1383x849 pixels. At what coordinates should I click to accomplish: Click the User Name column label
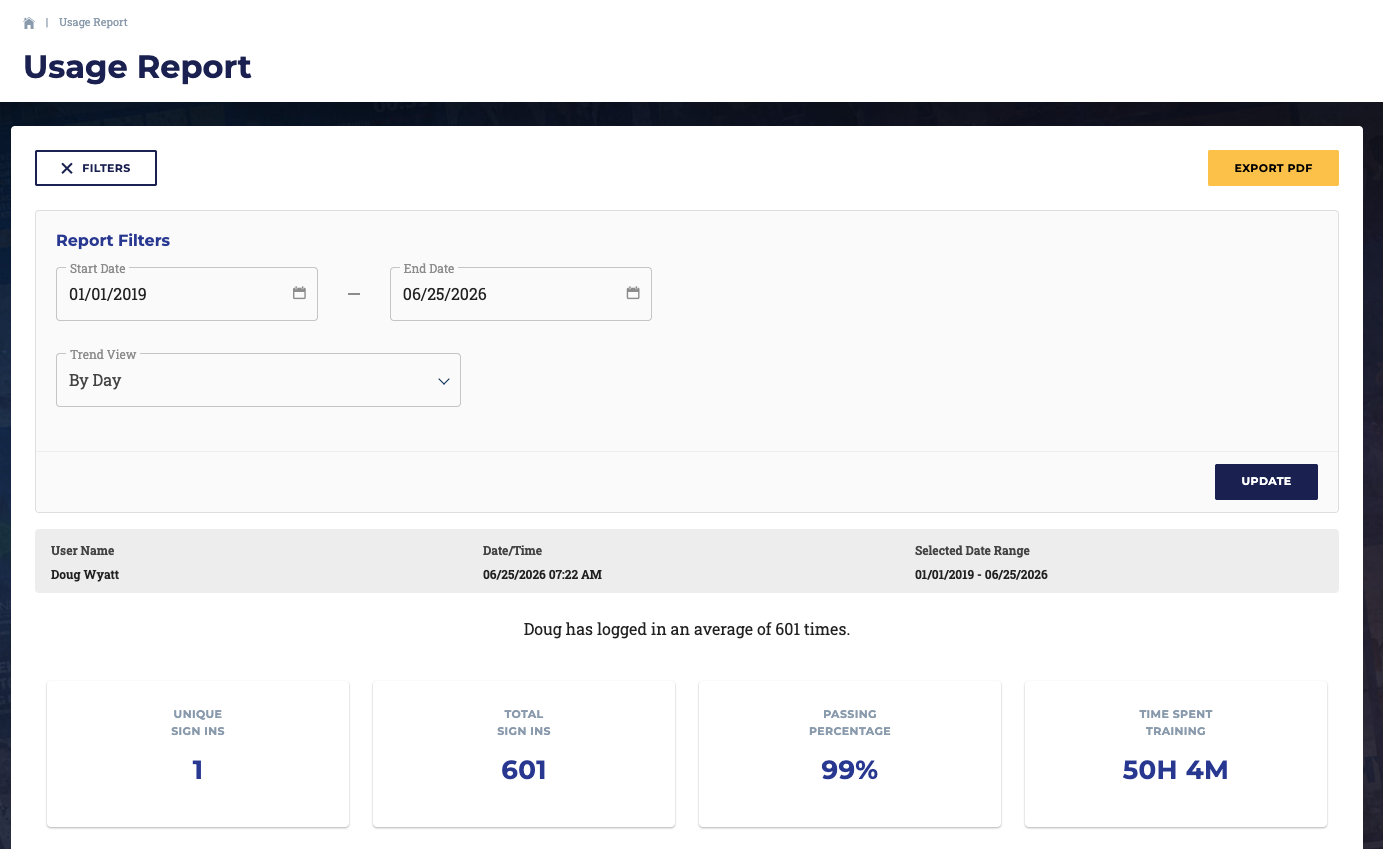point(83,551)
